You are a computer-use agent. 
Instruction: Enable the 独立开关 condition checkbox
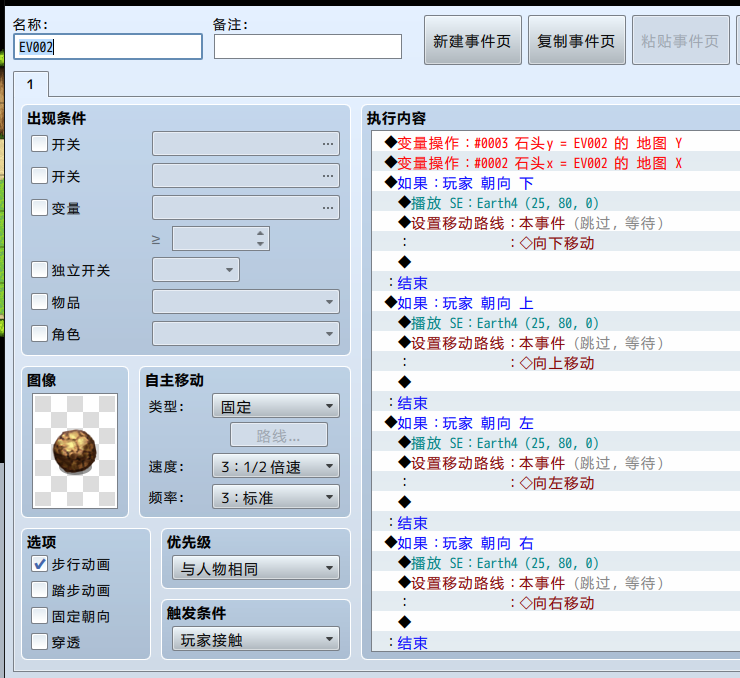click(x=39, y=270)
